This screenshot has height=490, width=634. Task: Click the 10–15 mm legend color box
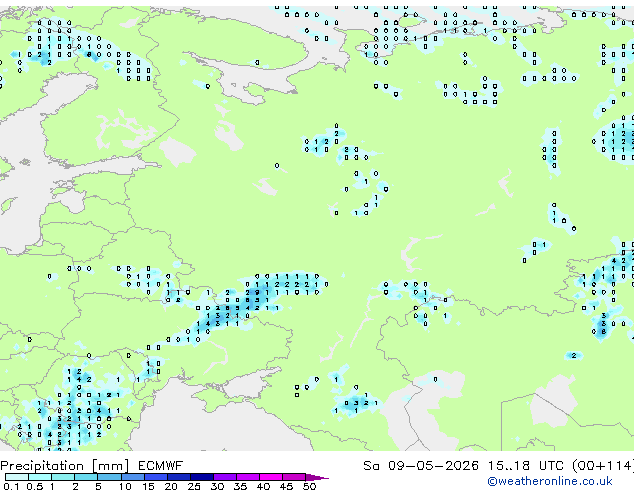132,477
